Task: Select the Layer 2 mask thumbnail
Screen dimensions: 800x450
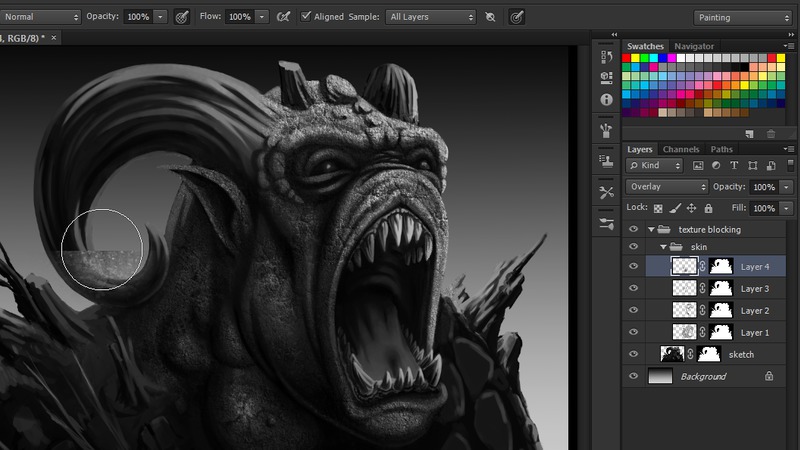Action: point(721,311)
